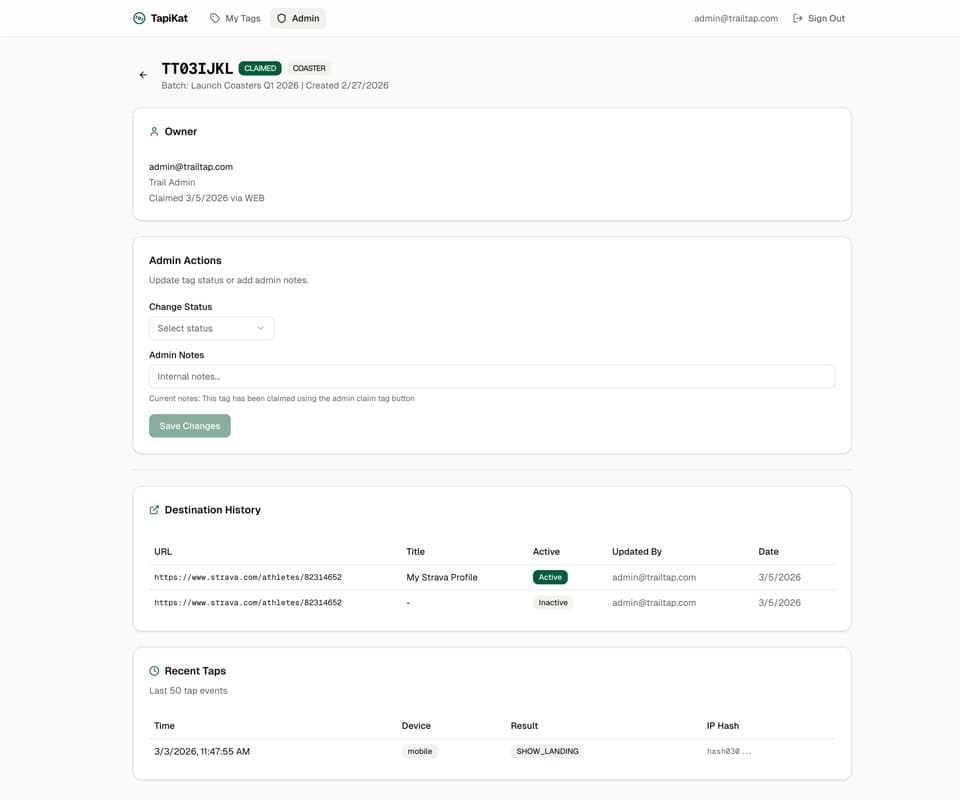Click admin@trailtap.com in the top navigation
This screenshot has width=960, height=800.
click(x=736, y=18)
